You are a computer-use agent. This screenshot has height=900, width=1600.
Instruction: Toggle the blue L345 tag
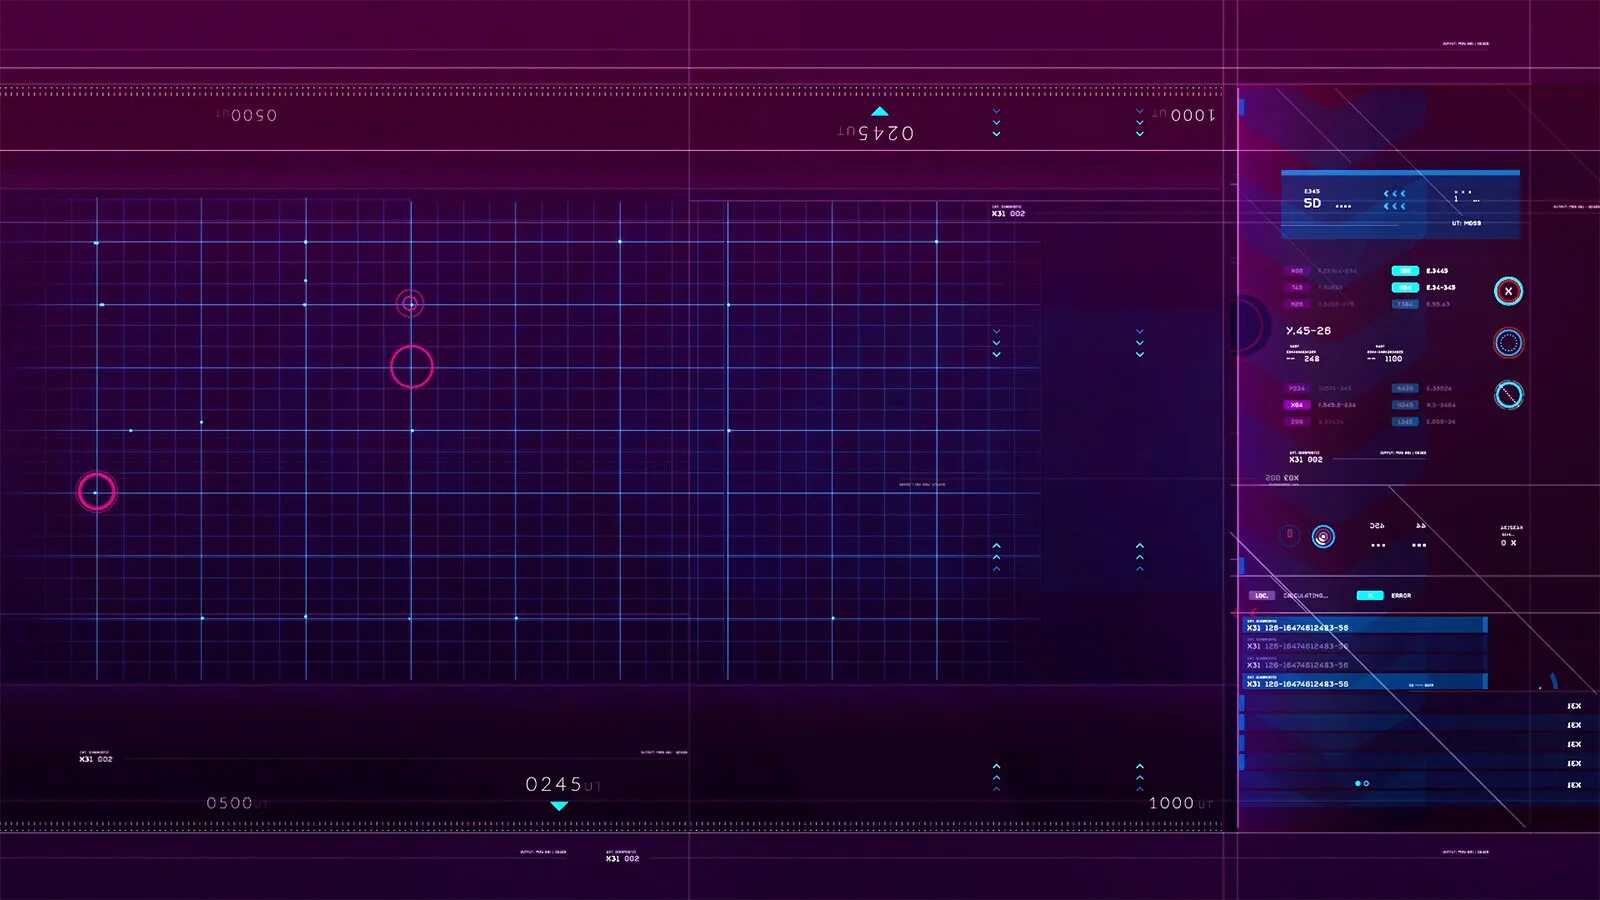click(1405, 422)
